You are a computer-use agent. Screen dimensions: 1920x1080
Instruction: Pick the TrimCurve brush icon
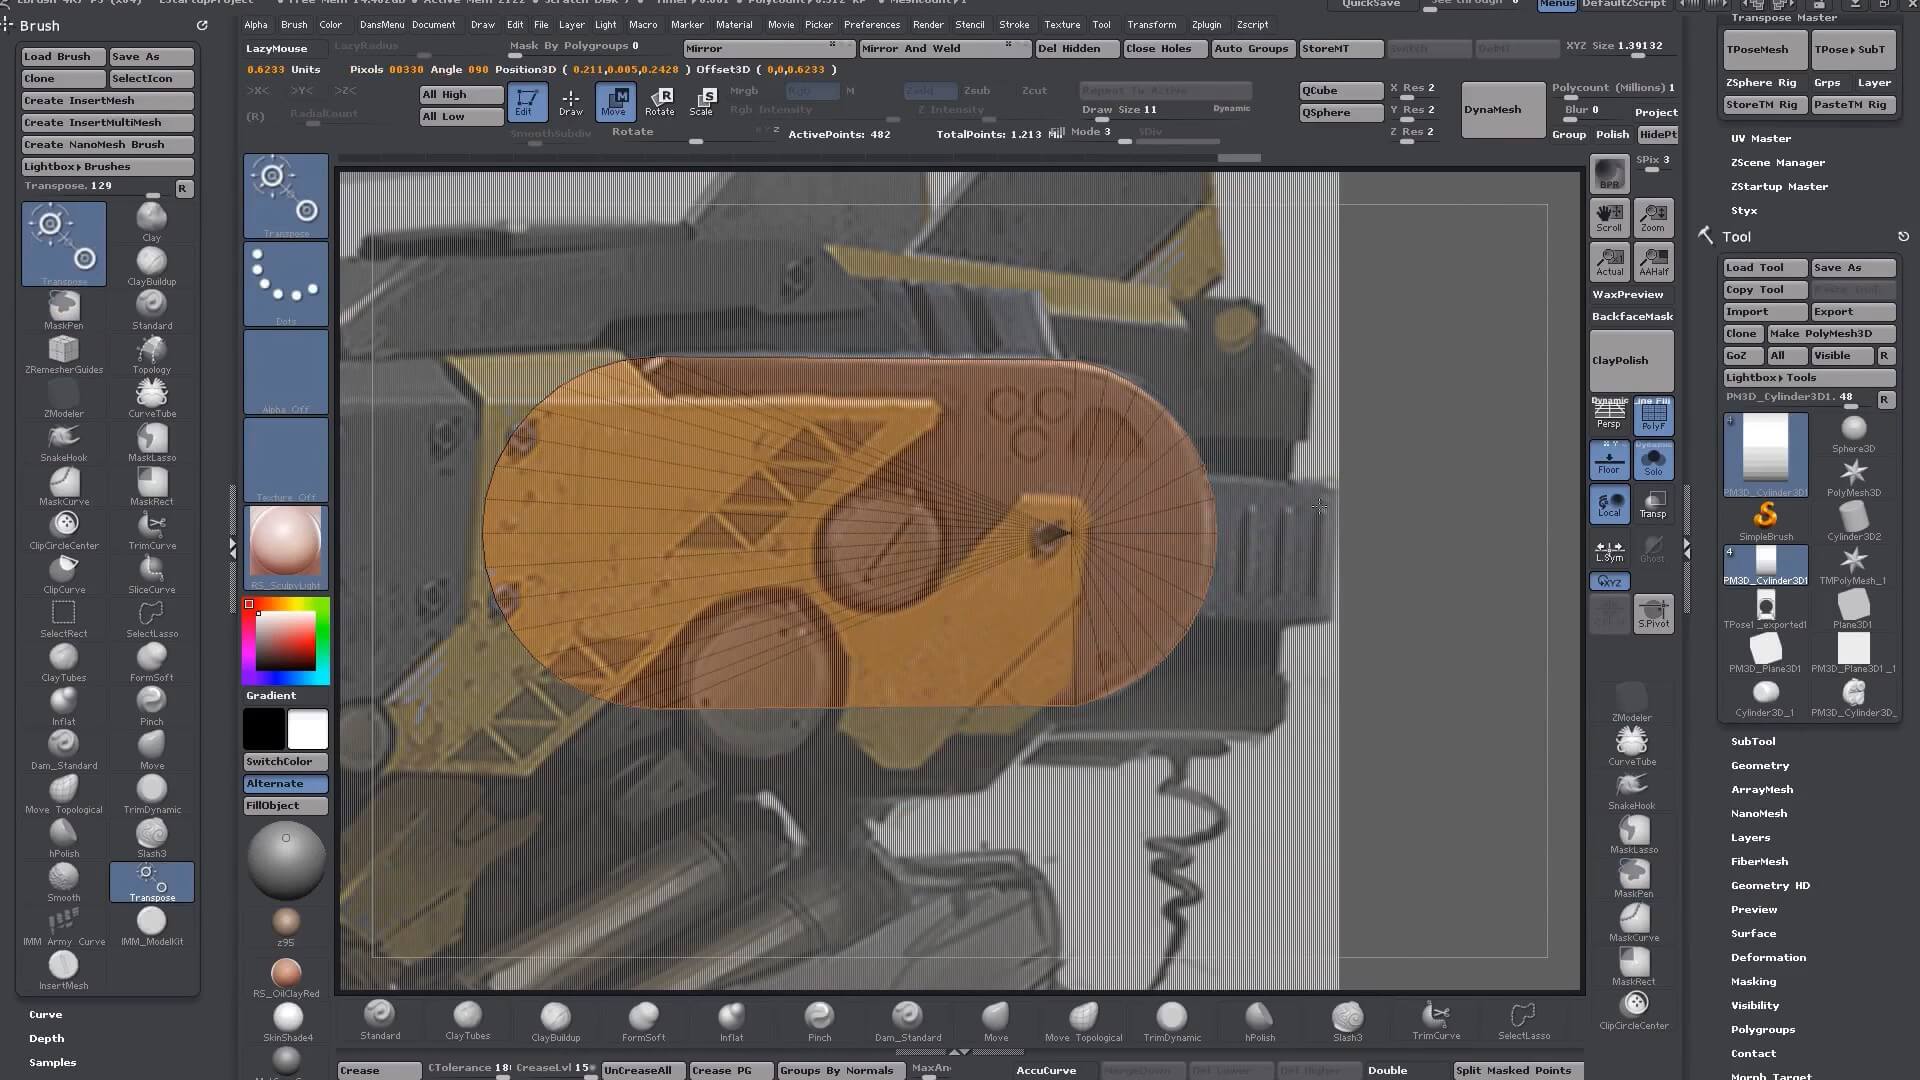pyautogui.click(x=151, y=526)
